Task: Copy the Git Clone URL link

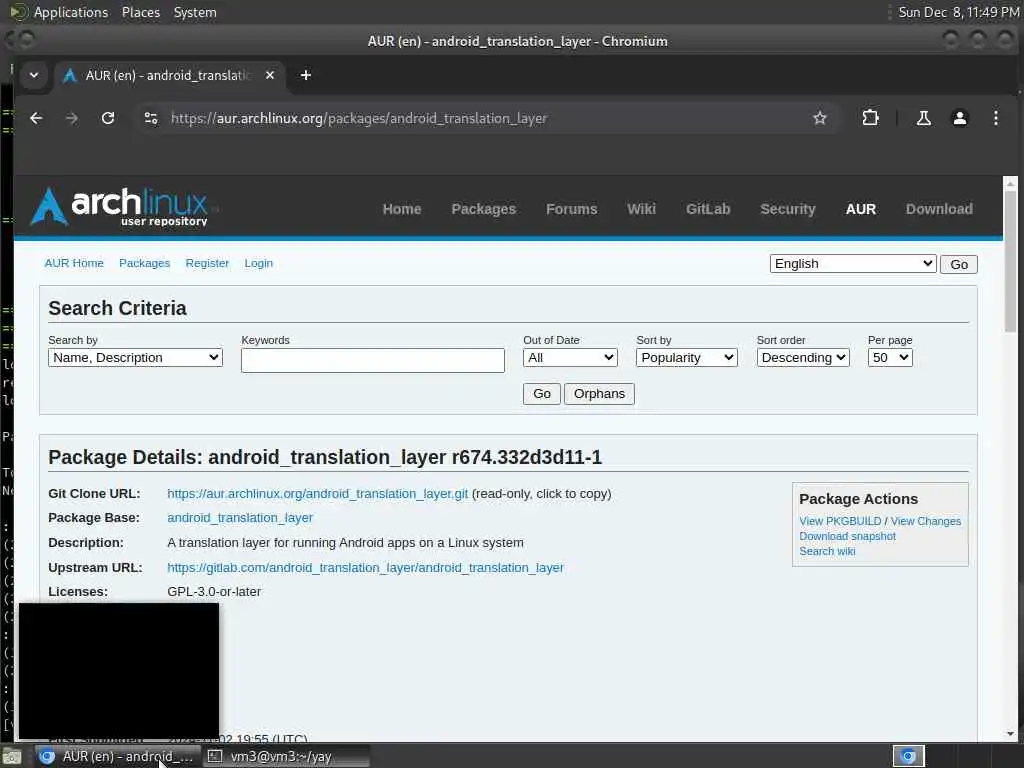Action: pos(317,494)
